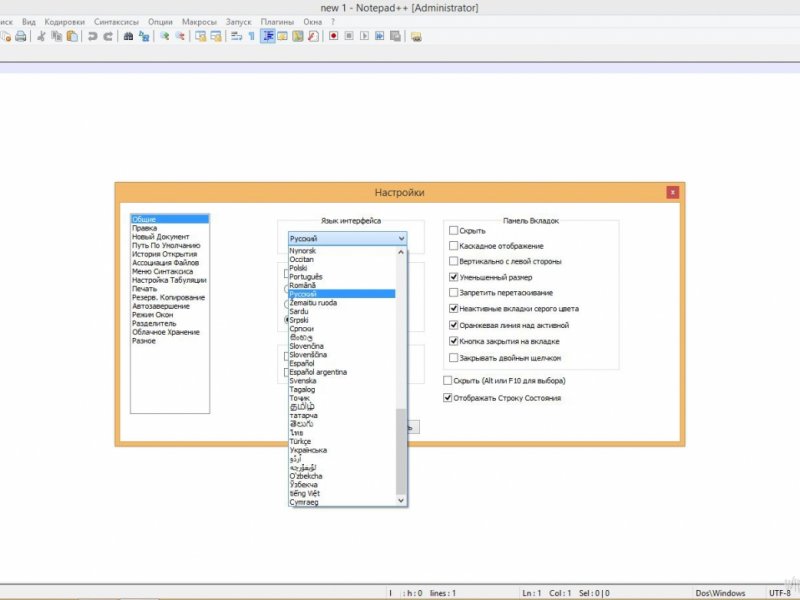Image resolution: width=800 pixels, height=600 pixels.
Task: Uncheck 'Оранжевая линия над активной'
Action: (x=453, y=325)
